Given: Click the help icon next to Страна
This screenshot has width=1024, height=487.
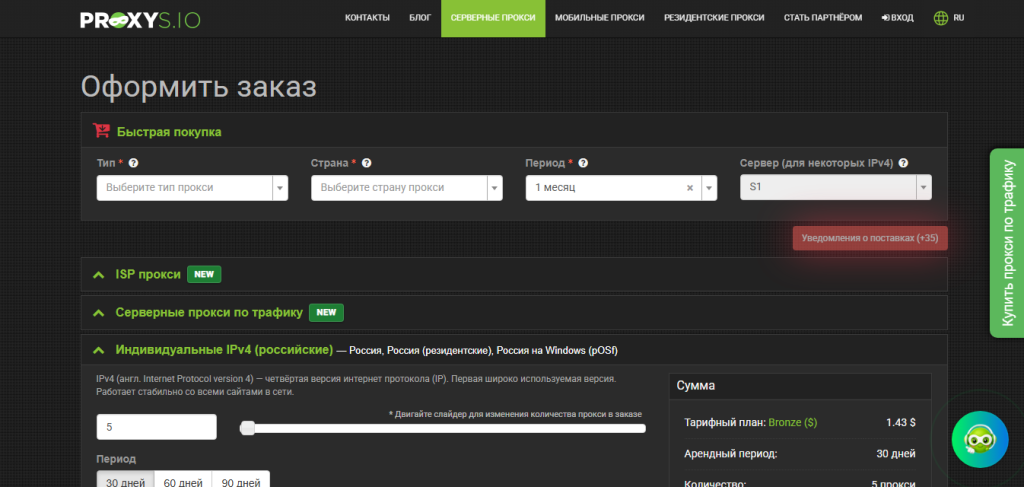Looking at the screenshot, I should point(366,163).
